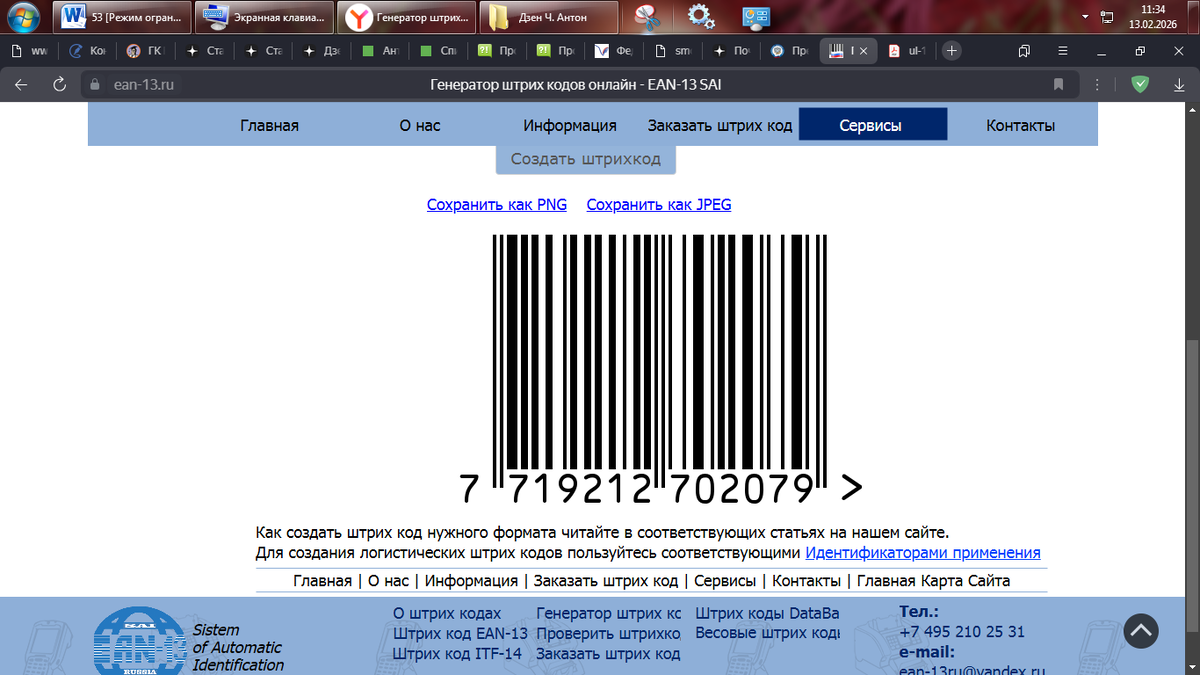Click О нас in the bottom text menu
1200x675 pixels.
point(388,581)
